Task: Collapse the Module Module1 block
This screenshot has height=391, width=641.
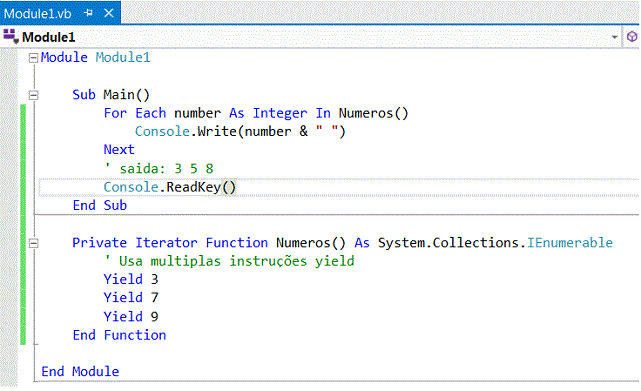Action: [33, 58]
